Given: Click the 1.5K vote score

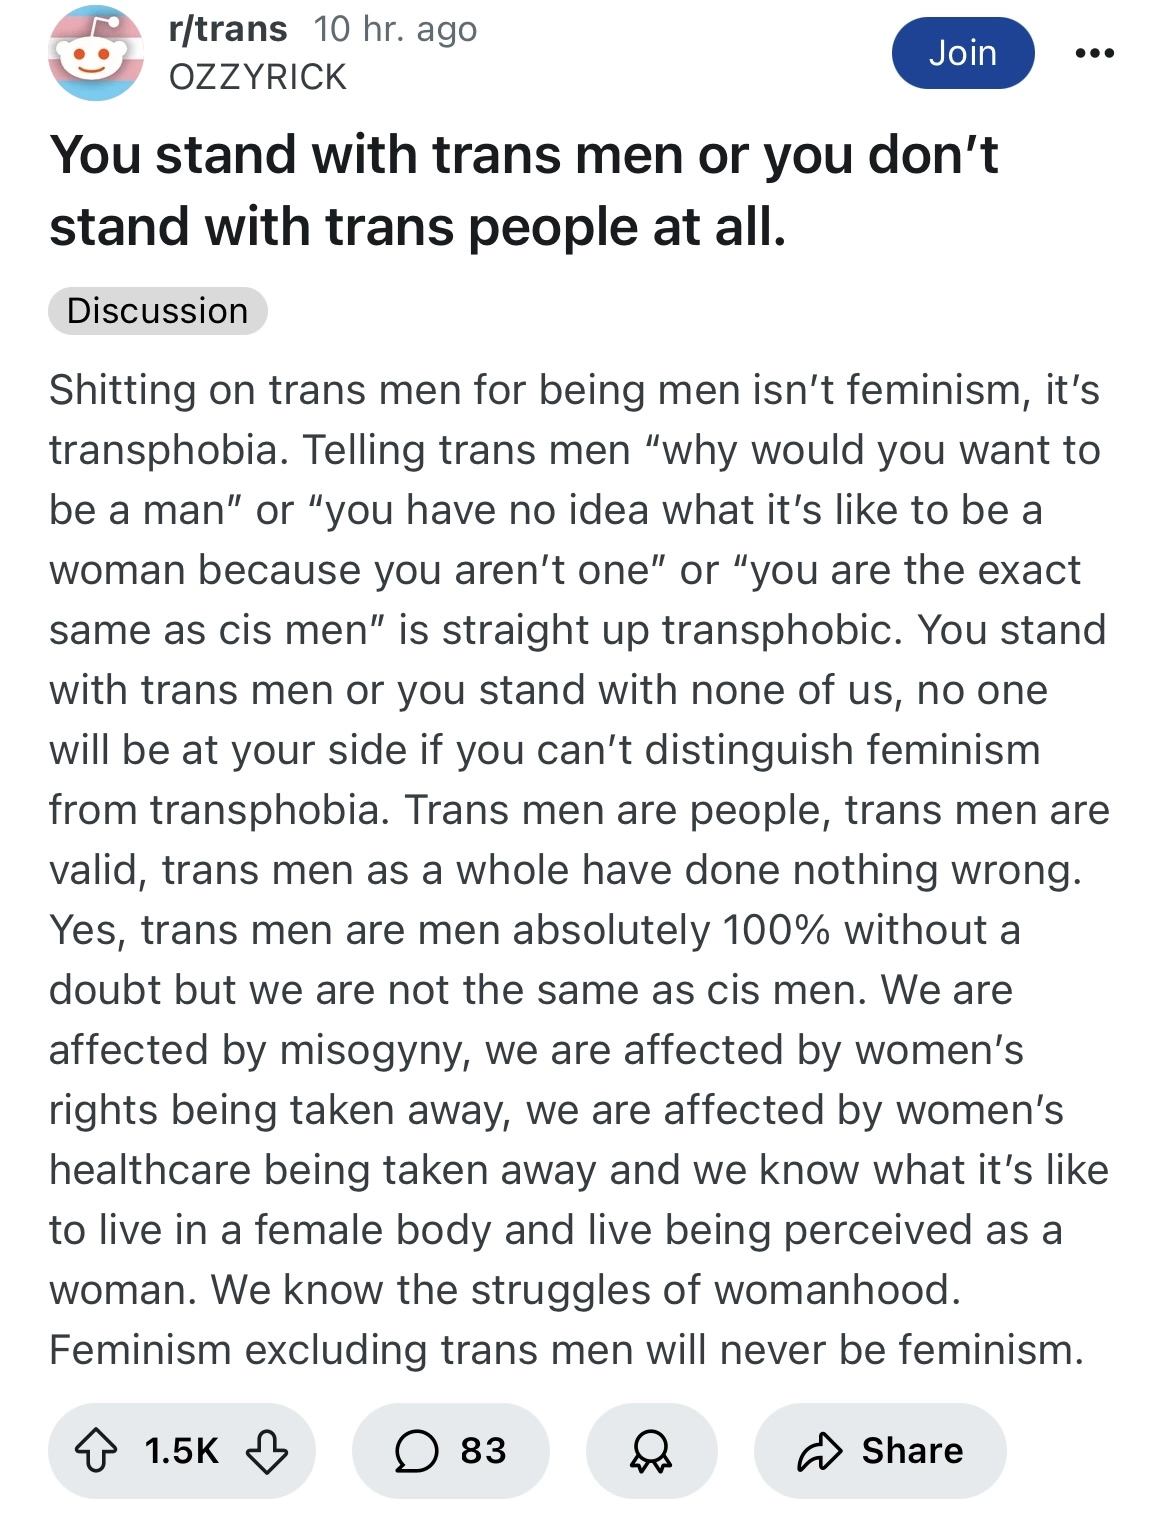Looking at the screenshot, I should click(x=181, y=1451).
